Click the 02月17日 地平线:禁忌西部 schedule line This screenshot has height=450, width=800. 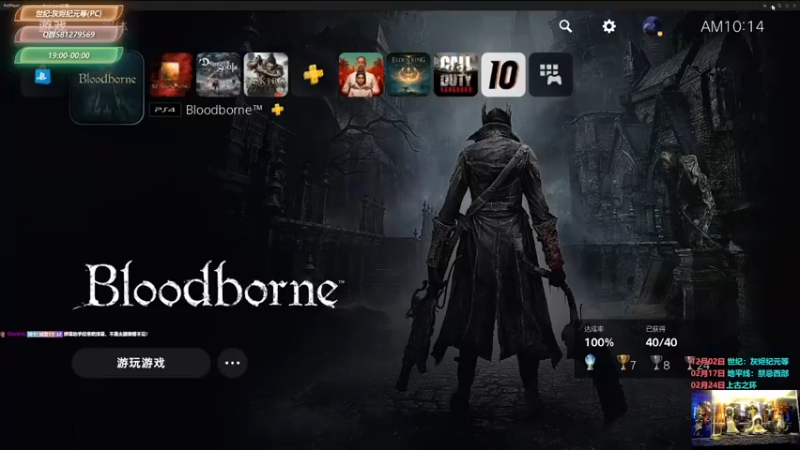point(739,373)
